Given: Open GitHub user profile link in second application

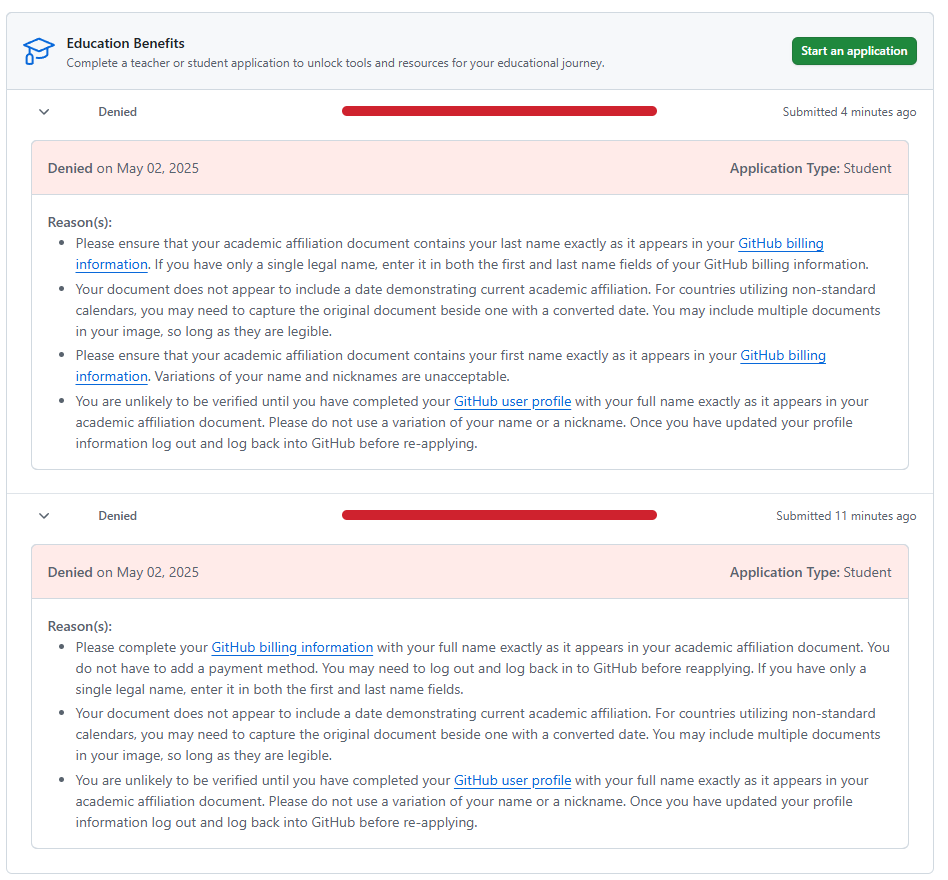Looking at the screenshot, I should pos(512,780).
